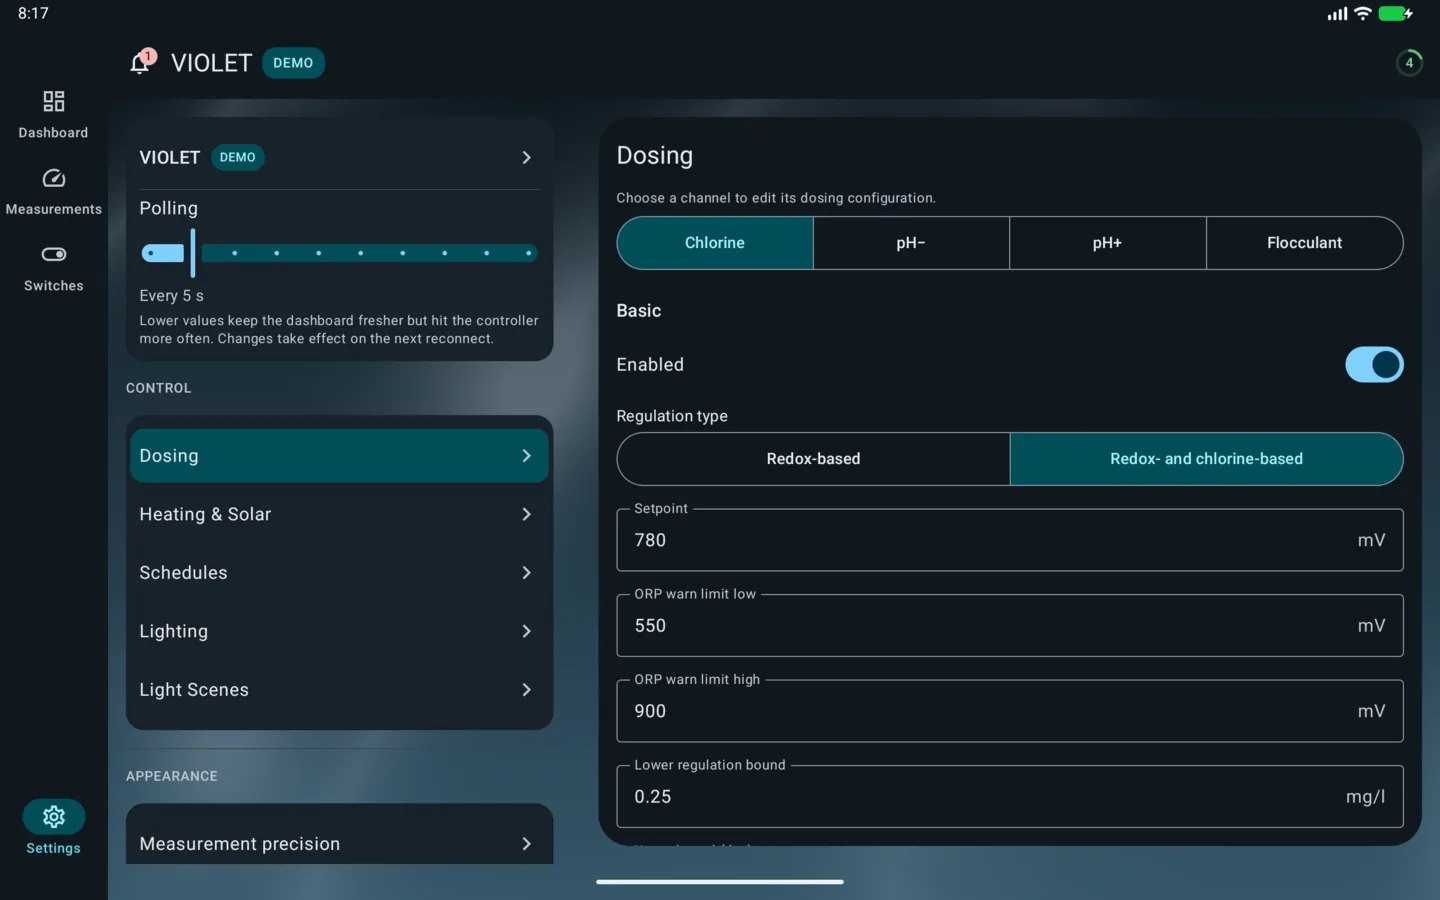Check the battery status icon
This screenshot has width=1440, height=900.
(x=1395, y=14)
